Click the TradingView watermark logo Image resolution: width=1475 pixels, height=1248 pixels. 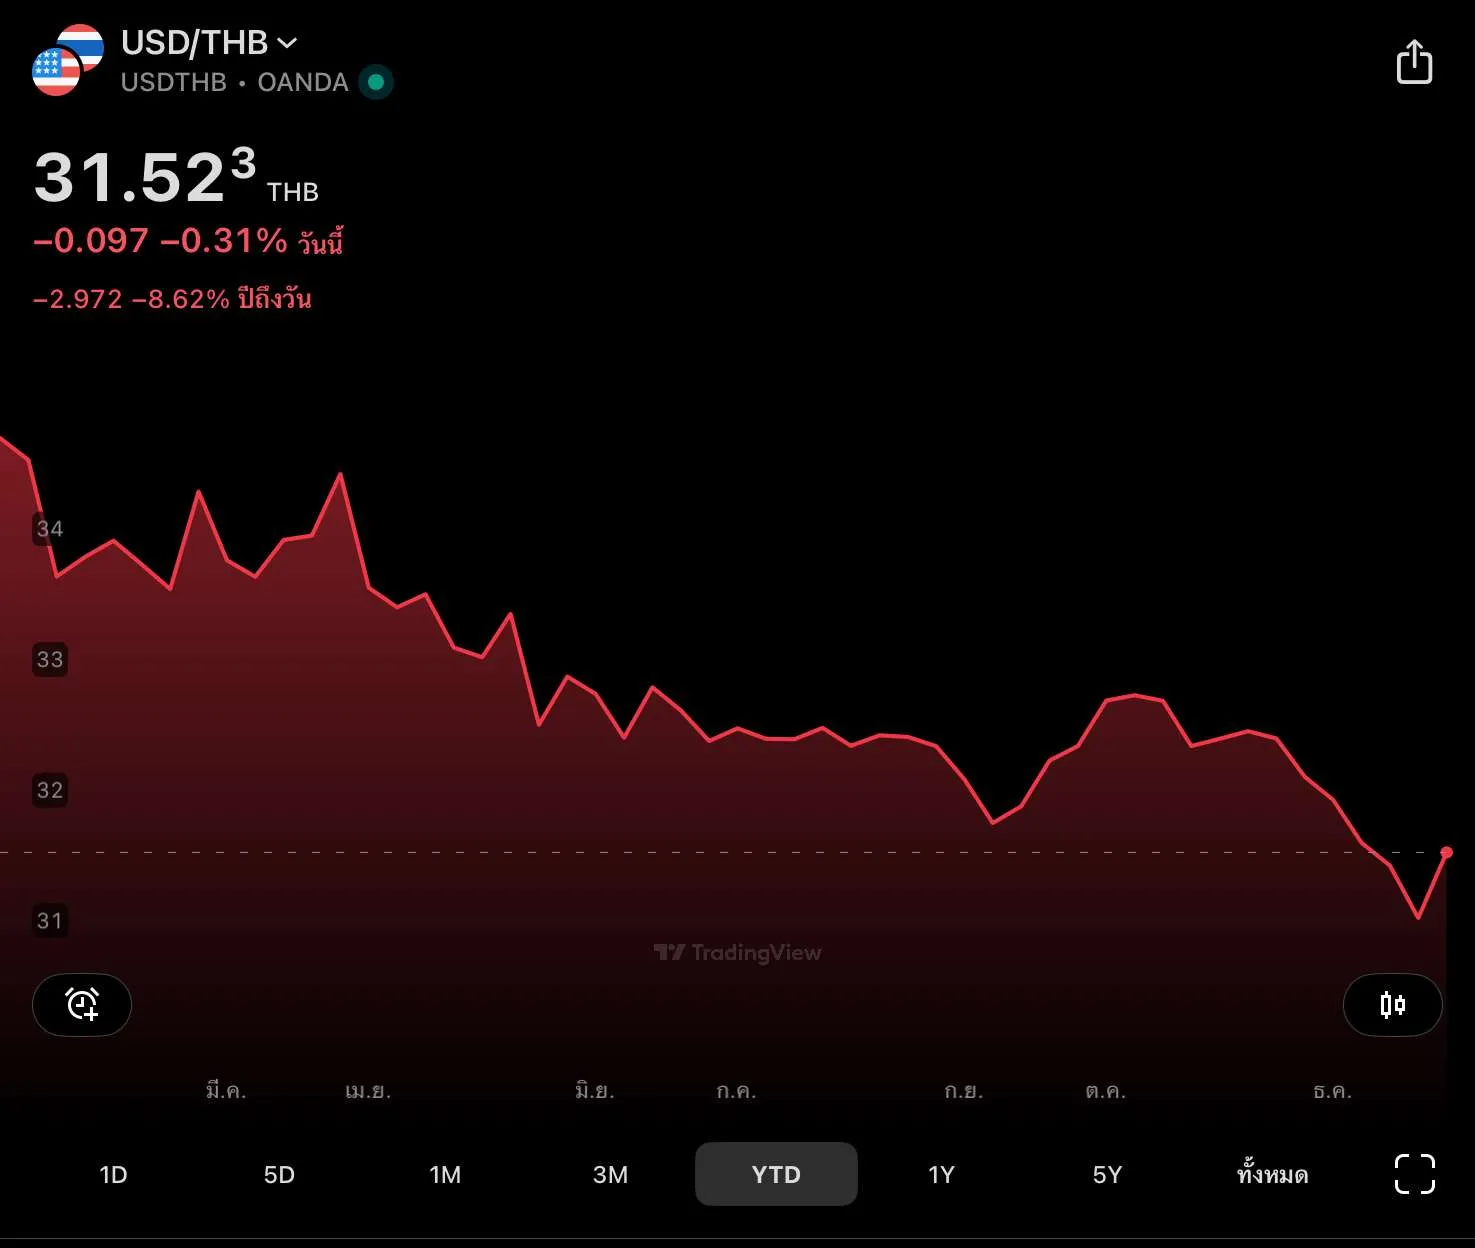737,952
